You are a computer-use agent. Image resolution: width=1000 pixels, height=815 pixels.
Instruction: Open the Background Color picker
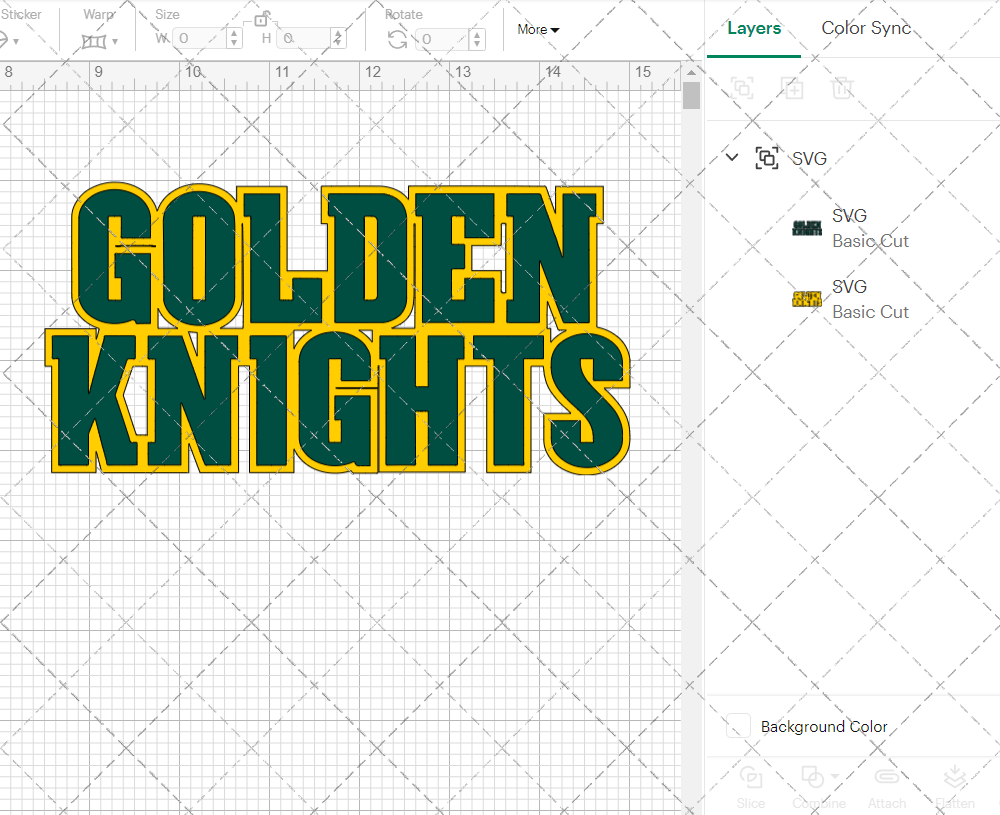(x=737, y=727)
